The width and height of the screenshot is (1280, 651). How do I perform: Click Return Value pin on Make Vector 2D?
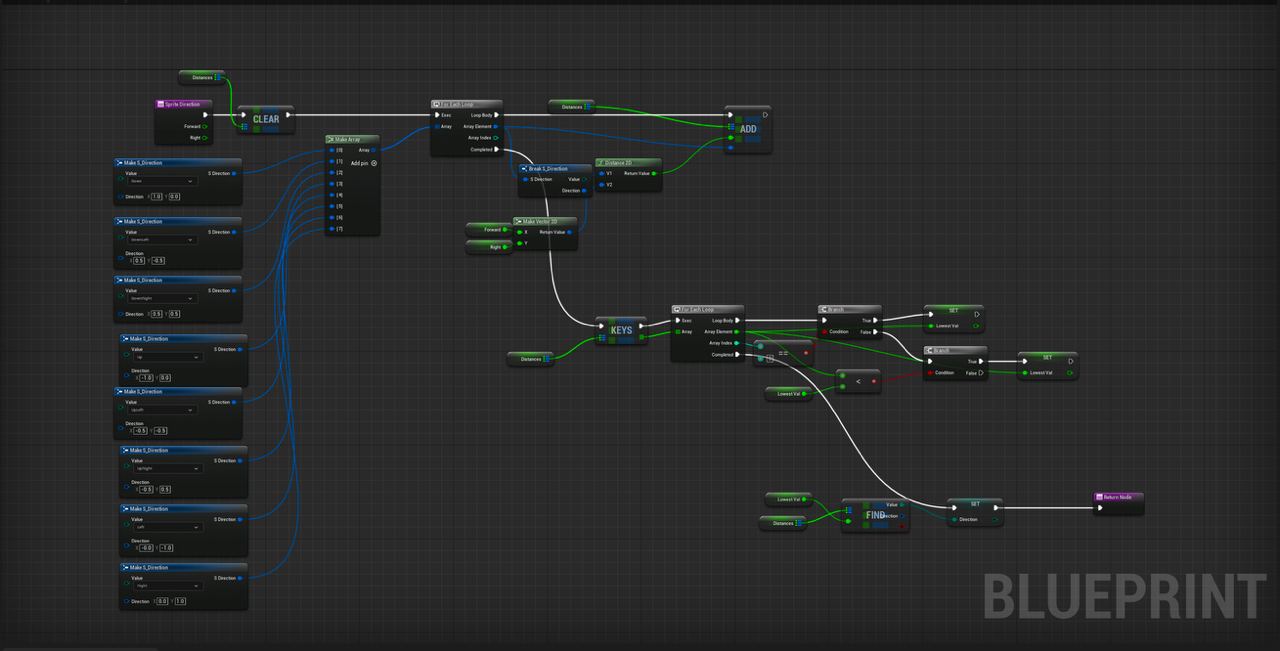(571, 232)
